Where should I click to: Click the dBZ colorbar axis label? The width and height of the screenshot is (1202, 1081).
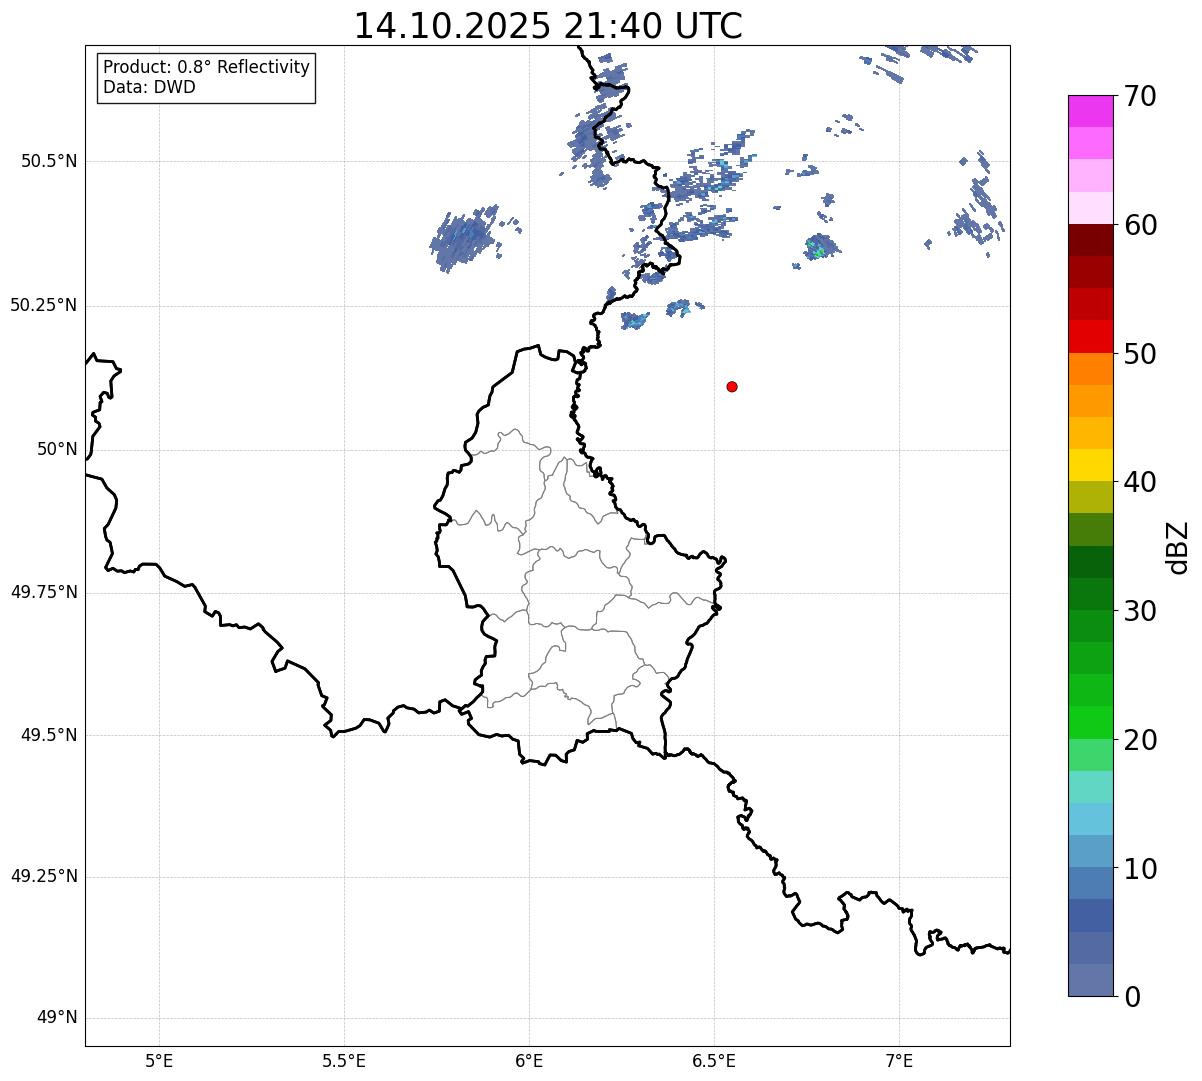coord(1179,547)
